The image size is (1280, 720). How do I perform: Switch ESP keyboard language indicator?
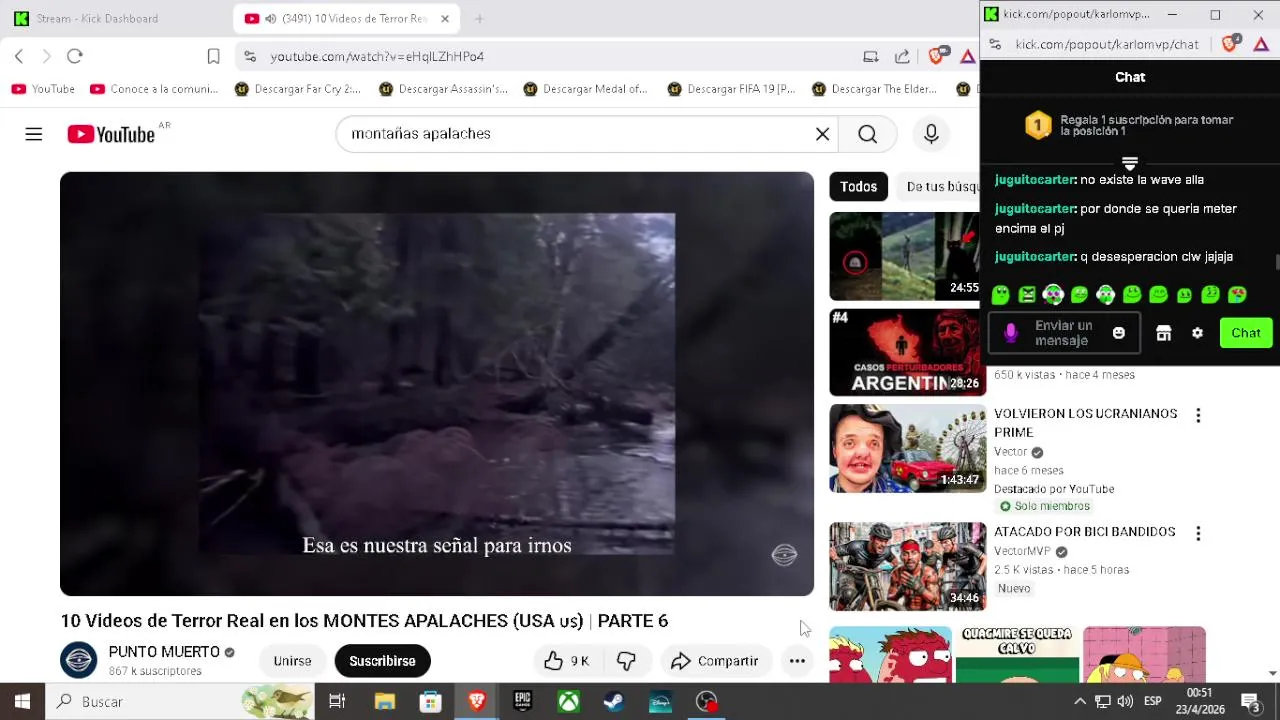(1152, 702)
